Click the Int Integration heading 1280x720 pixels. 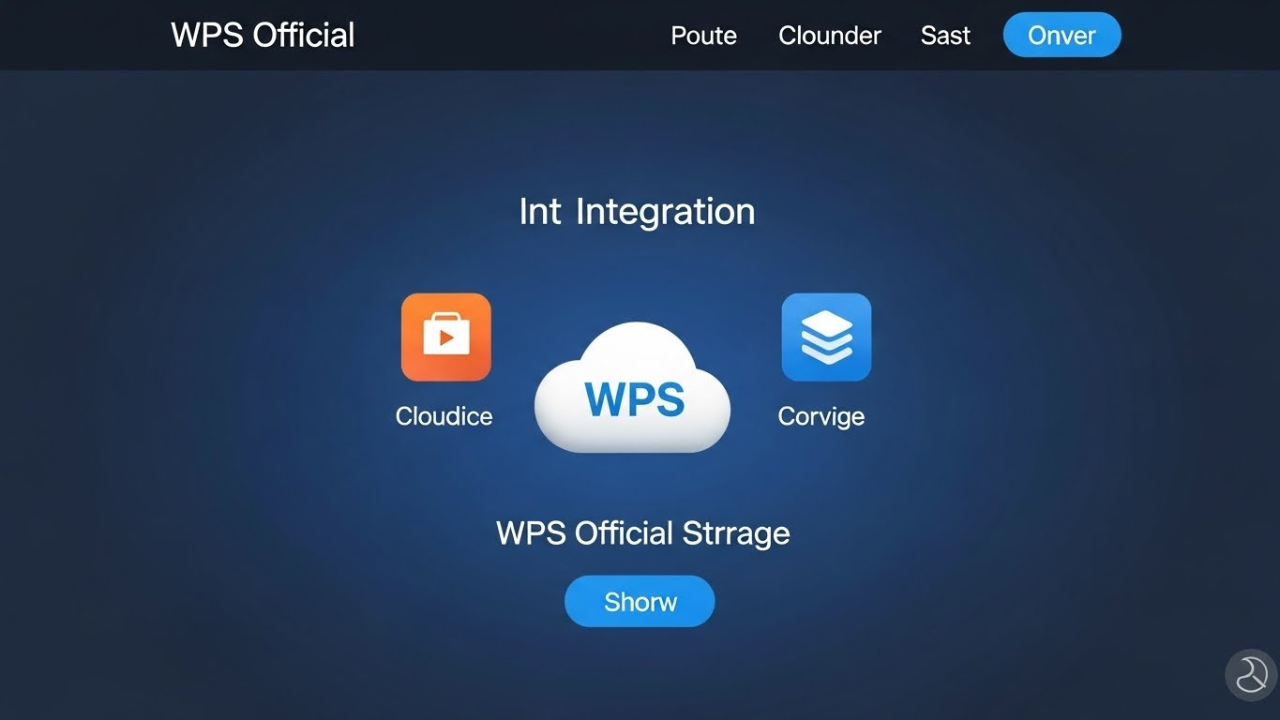(637, 211)
